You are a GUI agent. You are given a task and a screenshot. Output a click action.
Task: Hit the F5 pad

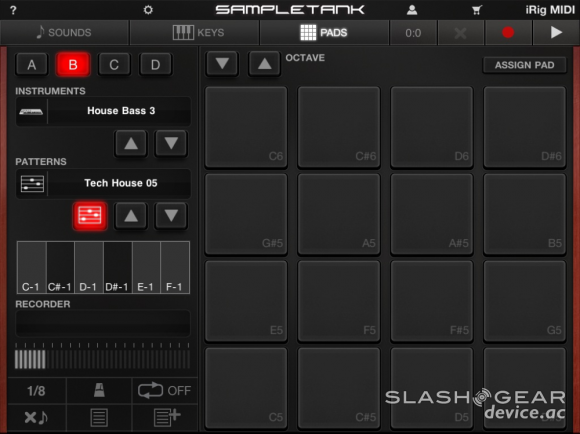[339, 301]
